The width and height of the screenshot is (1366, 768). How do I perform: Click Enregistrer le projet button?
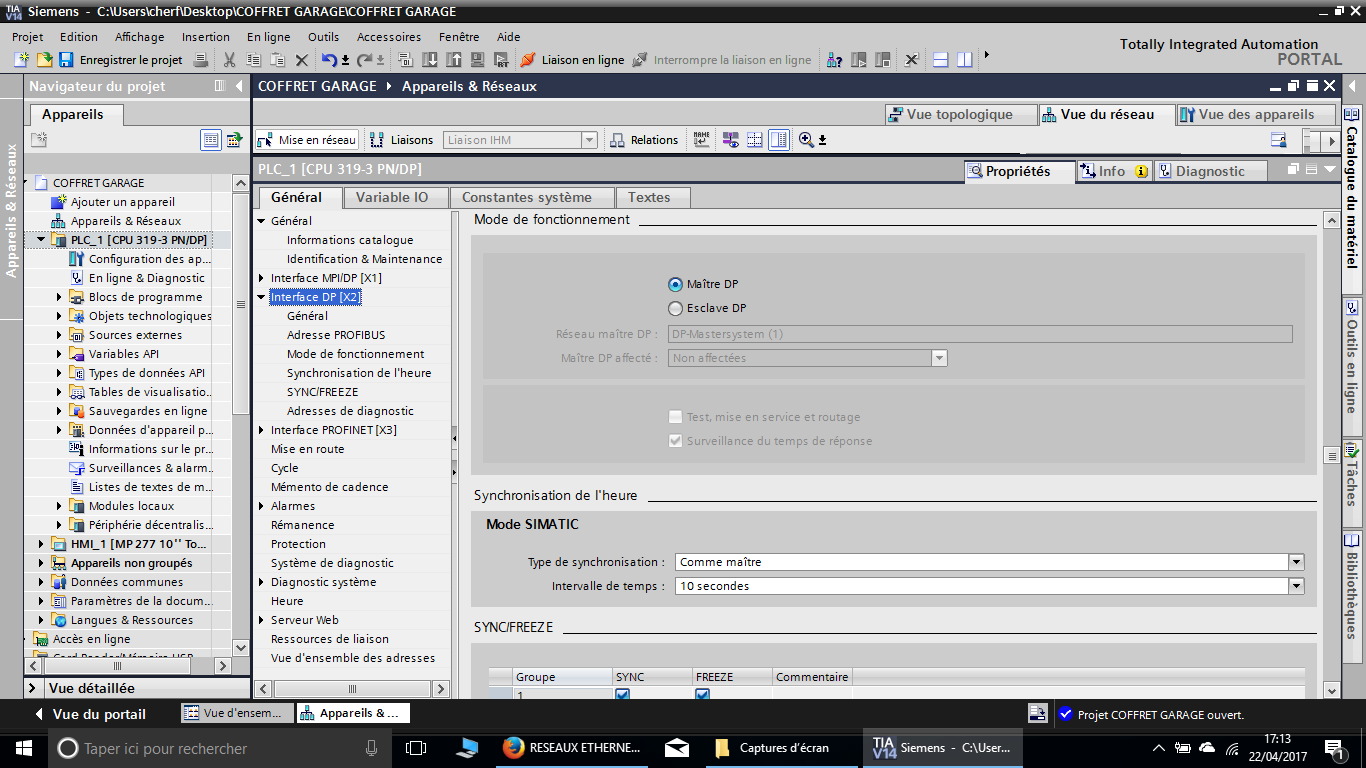(120, 60)
